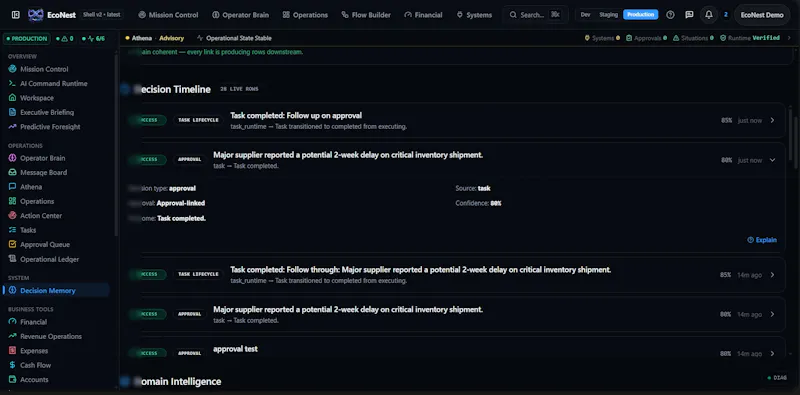This screenshot has width=800, height=395.
Task: Click the TASK LIFECYCLE tag on top row
Action: (x=198, y=120)
